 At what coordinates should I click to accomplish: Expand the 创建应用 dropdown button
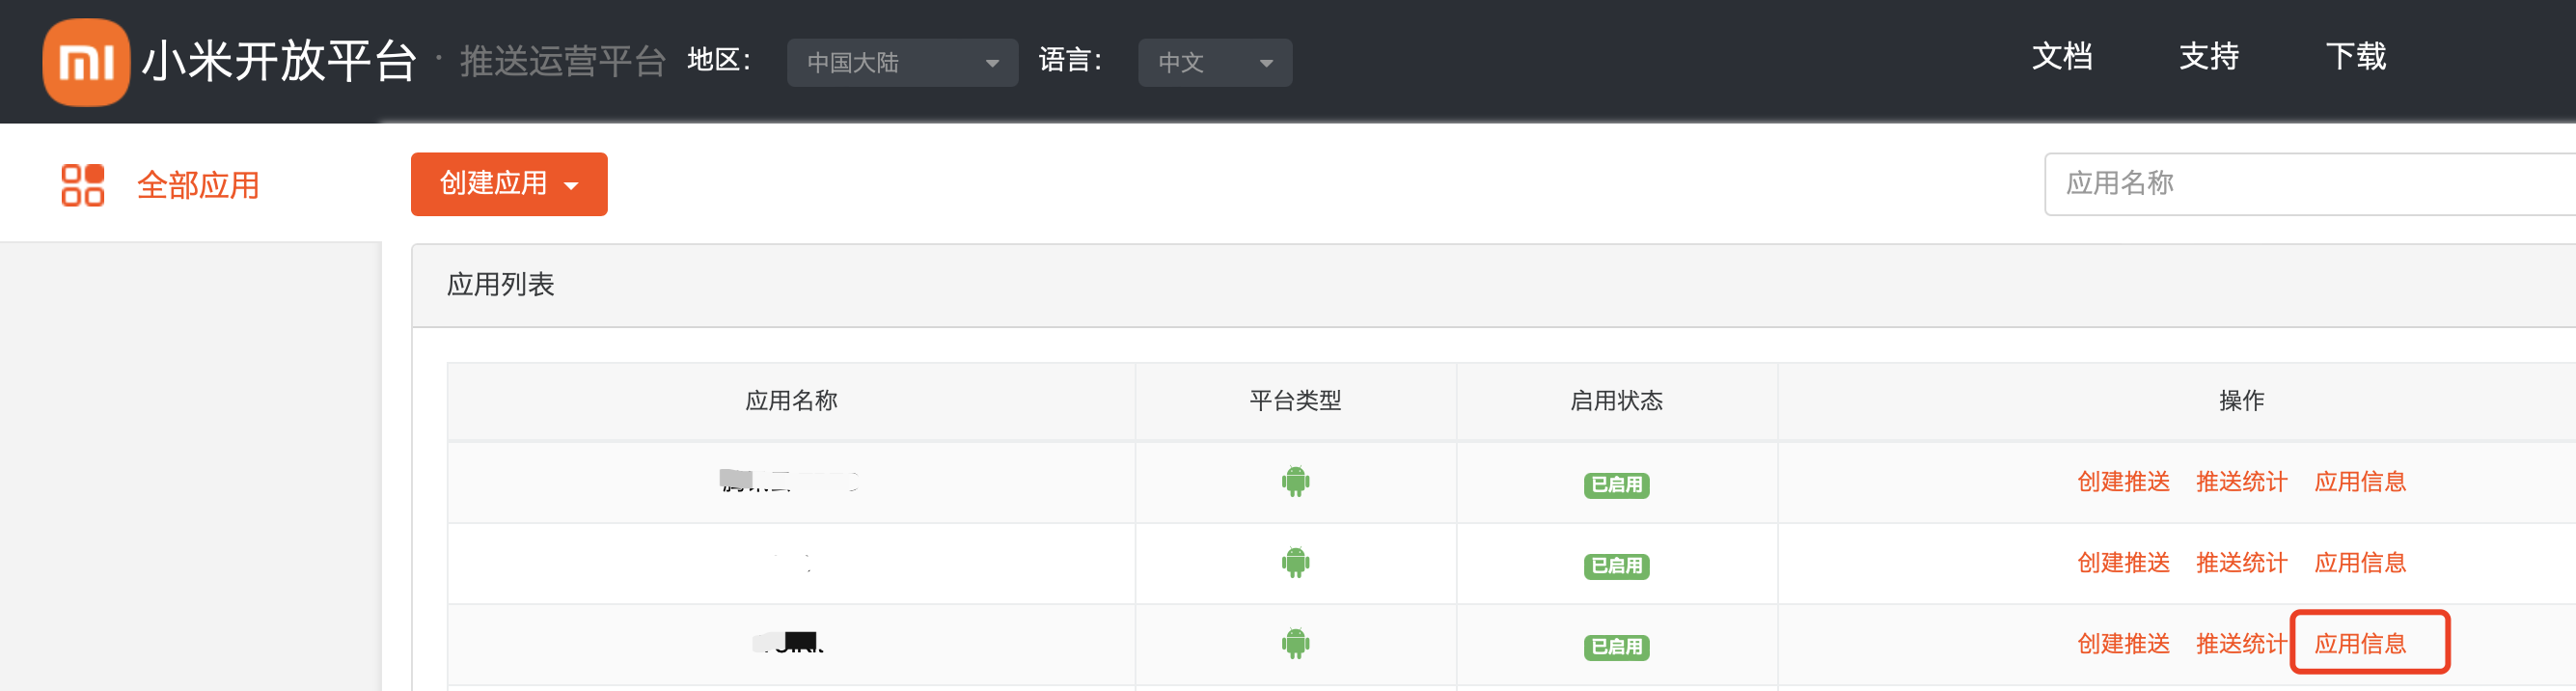tap(509, 184)
